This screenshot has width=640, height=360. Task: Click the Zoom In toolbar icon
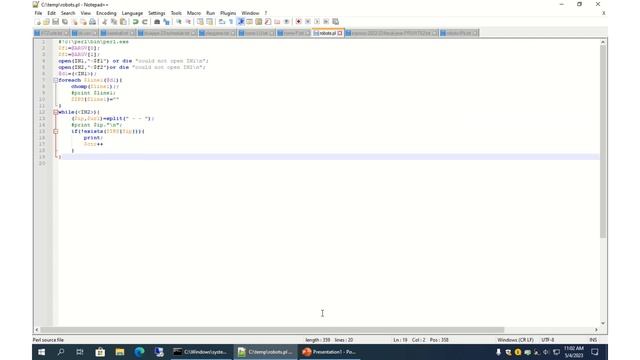(x=179, y=22)
